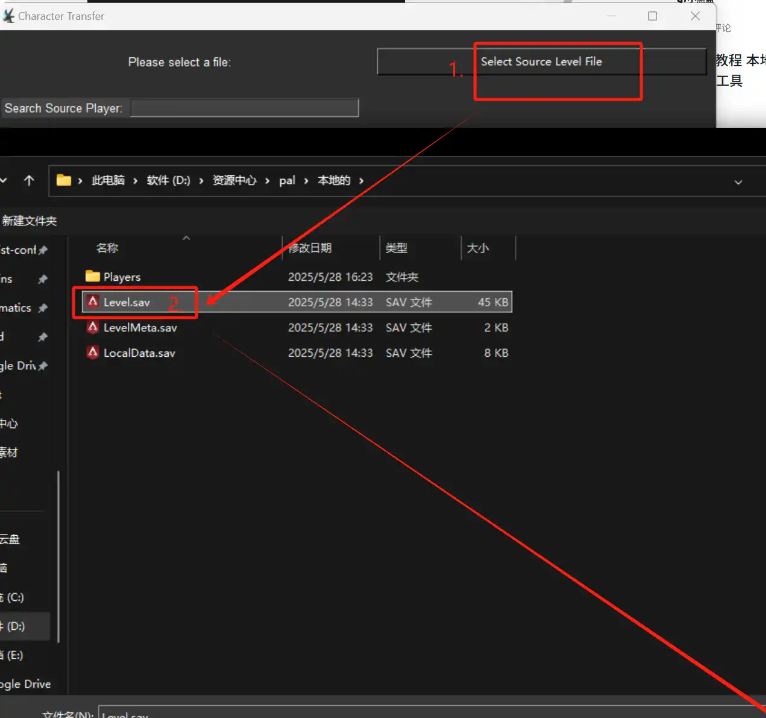This screenshot has width=766, height=718.
Task: Click the pin icon next to st-conf
Action: click(43, 251)
